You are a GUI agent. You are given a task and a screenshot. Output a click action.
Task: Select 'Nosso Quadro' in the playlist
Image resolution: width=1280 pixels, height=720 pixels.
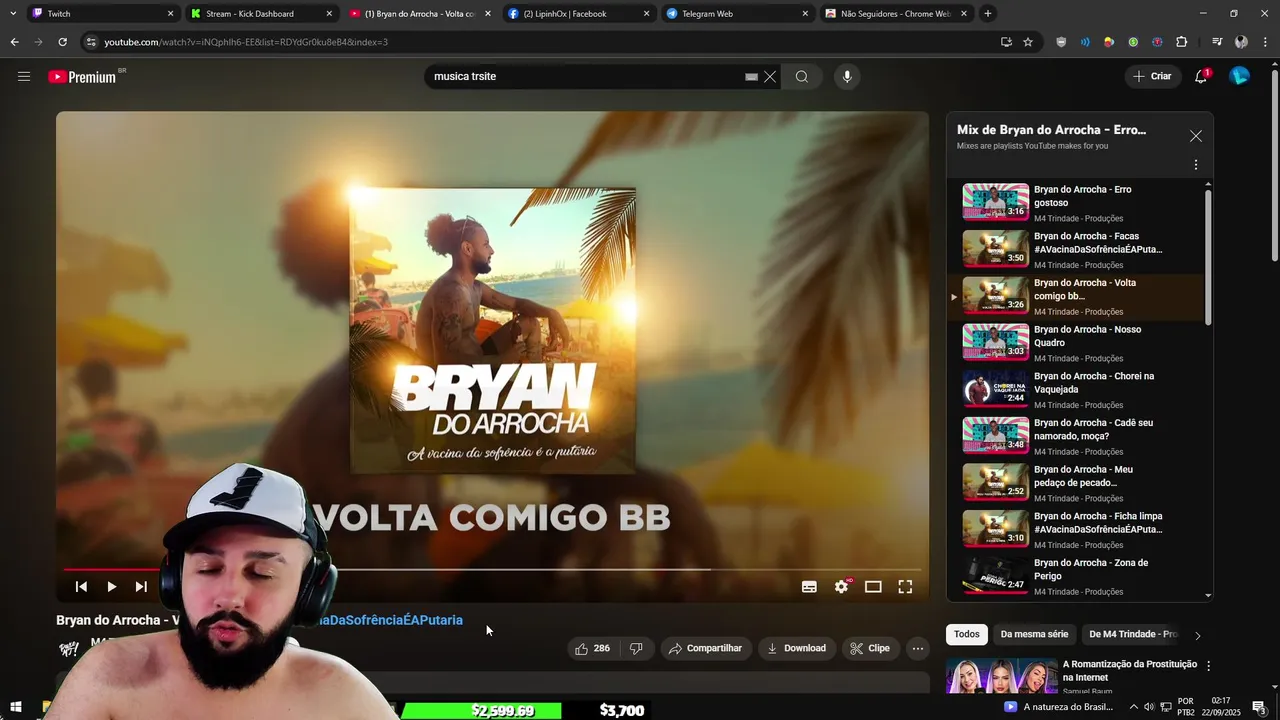point(1075,343)
